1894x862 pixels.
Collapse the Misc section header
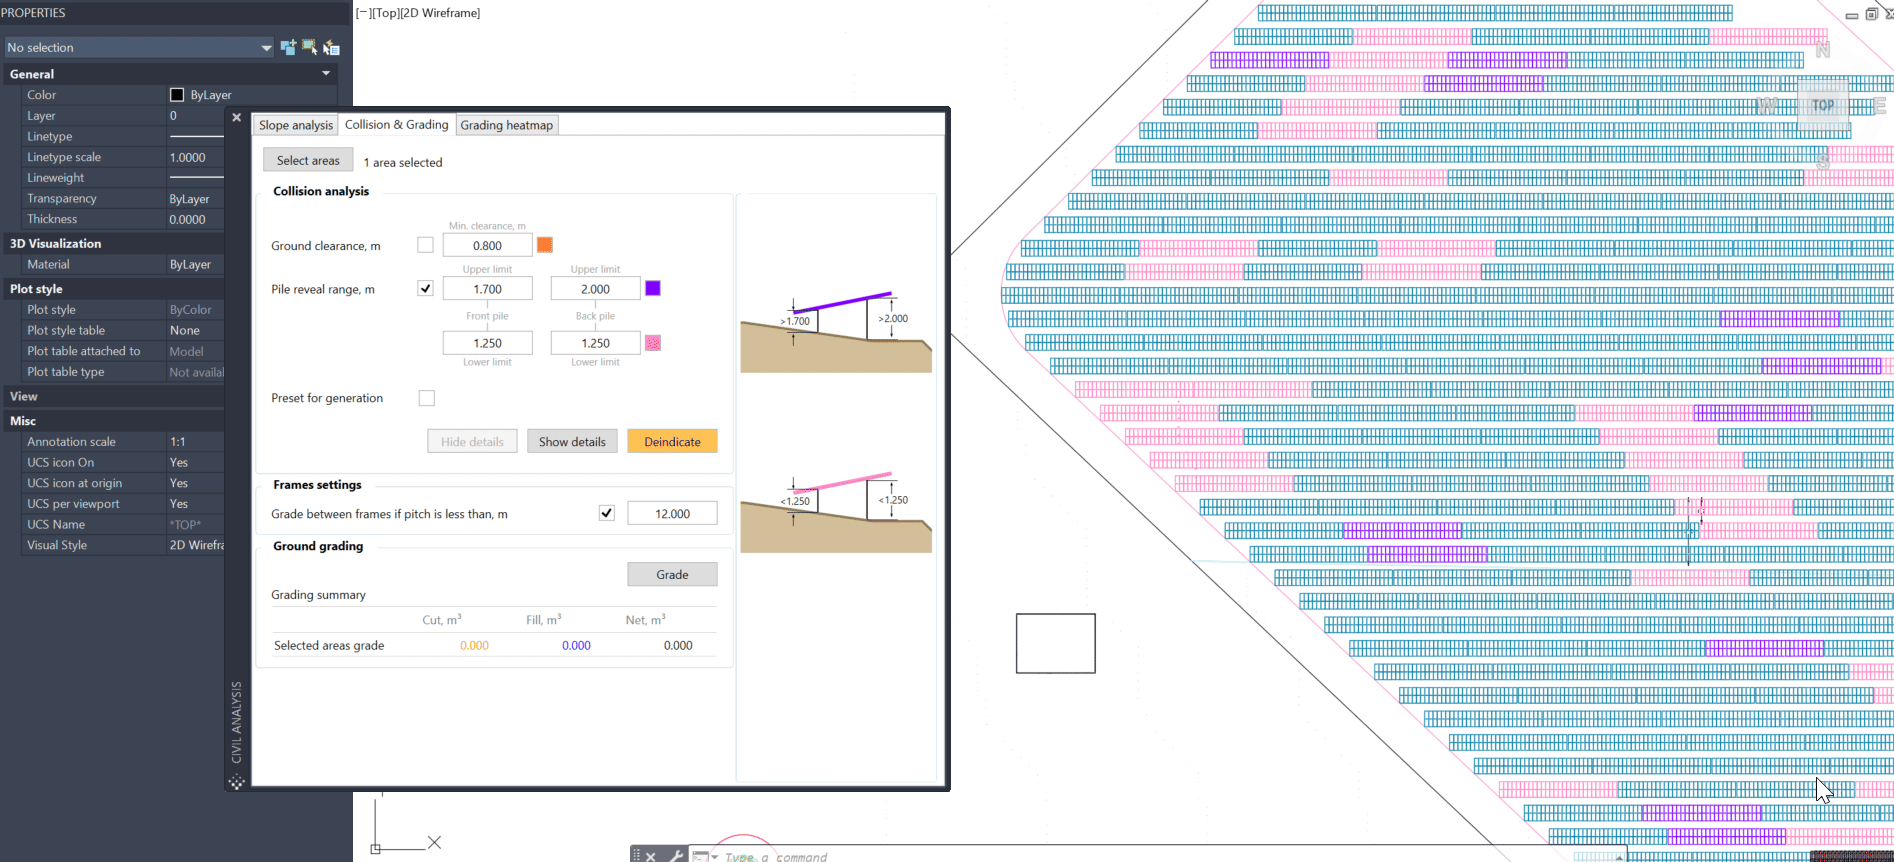point(112,421)
